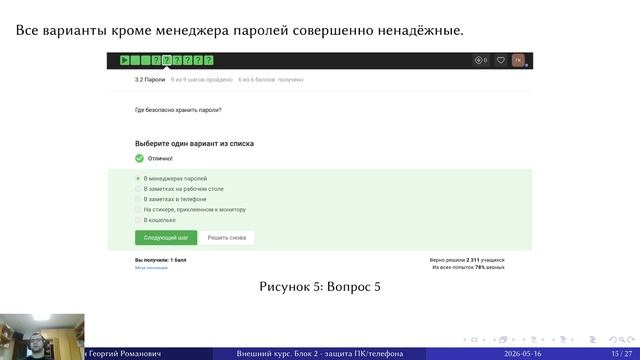The width and height of the screenshot is (640, 360).
Task: Open the user avatar profile menu
Action: coord(518,60)
